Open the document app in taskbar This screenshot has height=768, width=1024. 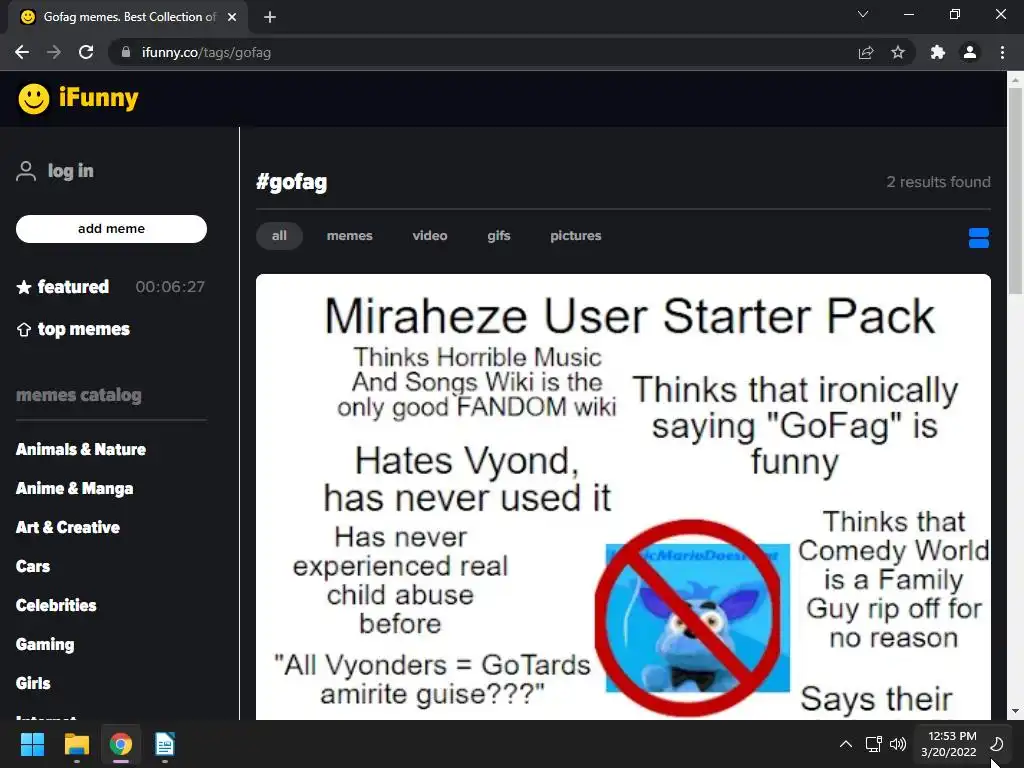pyautogui.click(x=165, y=744)
